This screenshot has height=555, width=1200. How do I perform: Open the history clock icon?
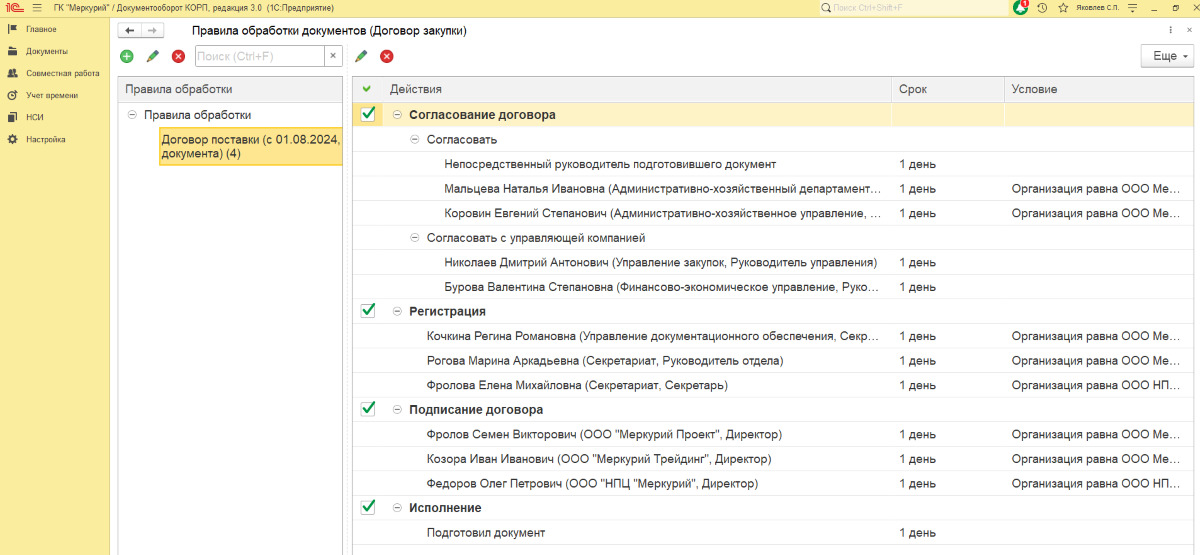(x=1042, y=8)
